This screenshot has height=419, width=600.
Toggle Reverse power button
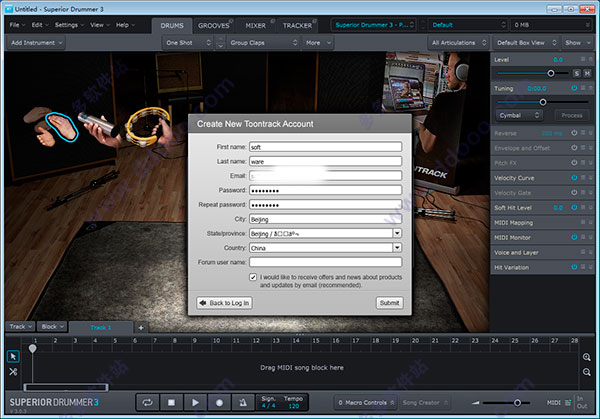tap(574, 133)
